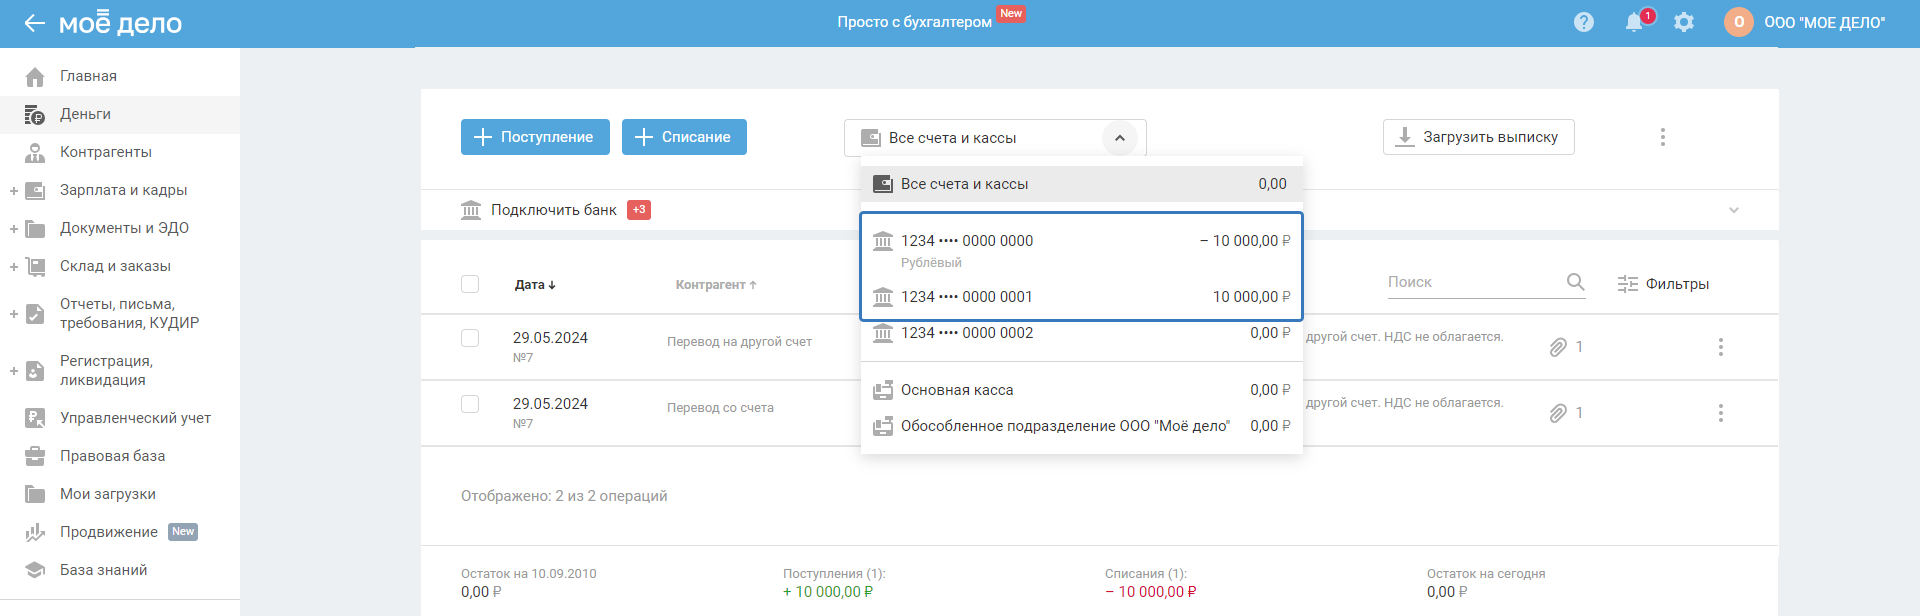Expand the Подключить банк panel chevron

click(1734, 210)
